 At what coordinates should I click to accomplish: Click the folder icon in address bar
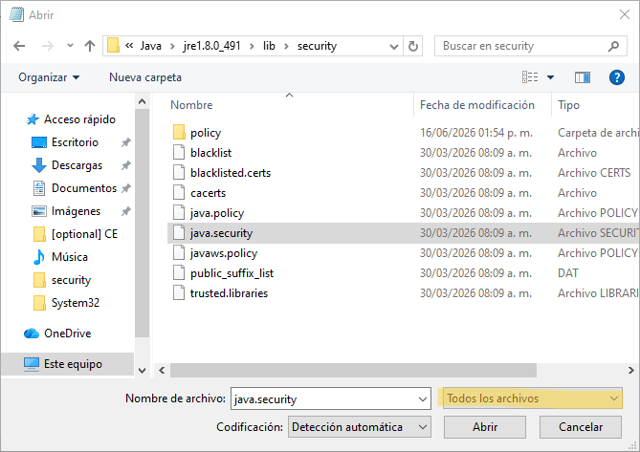coord(113,45)
